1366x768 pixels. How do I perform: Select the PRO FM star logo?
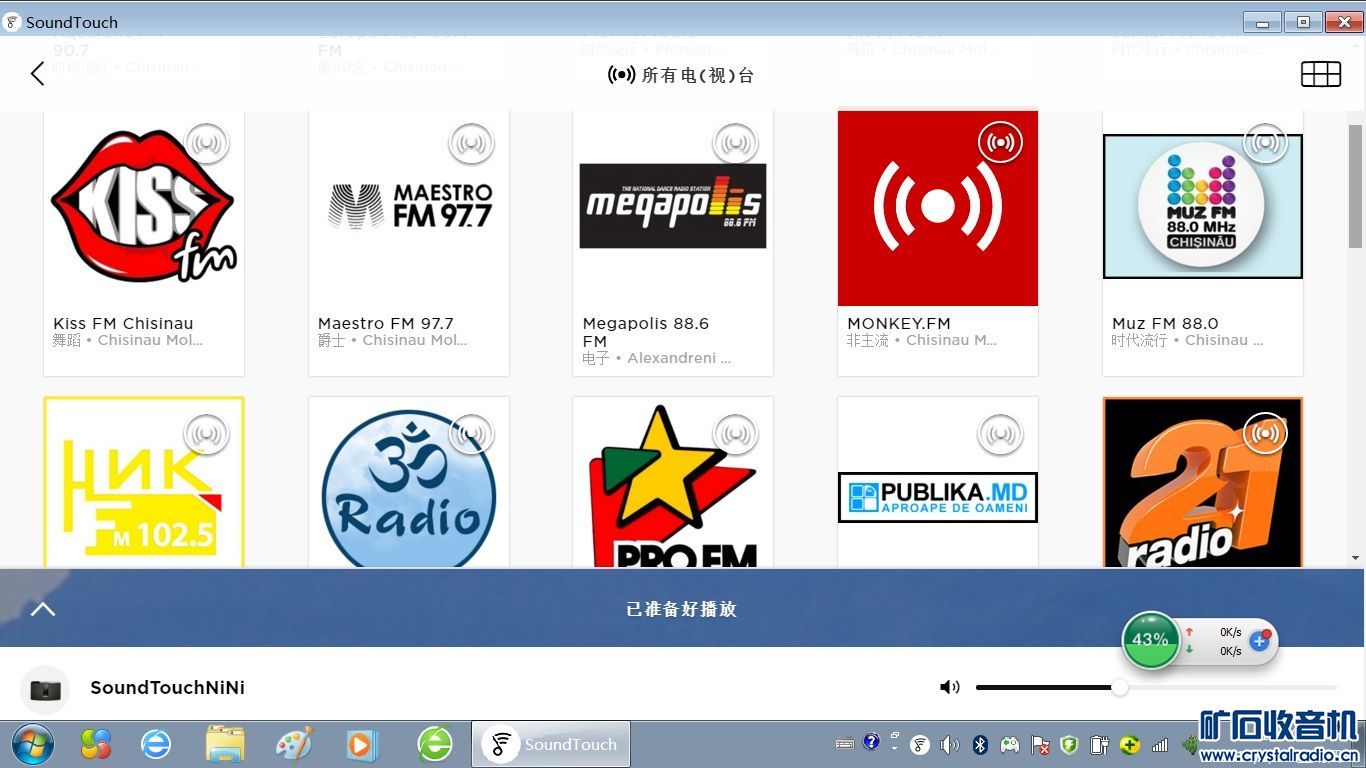point(673,486)
